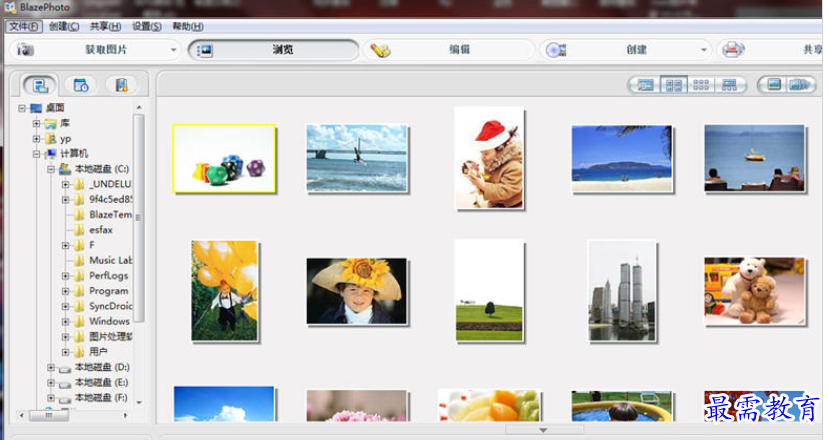Click folder tree scroll down arrow

point(139,402)
